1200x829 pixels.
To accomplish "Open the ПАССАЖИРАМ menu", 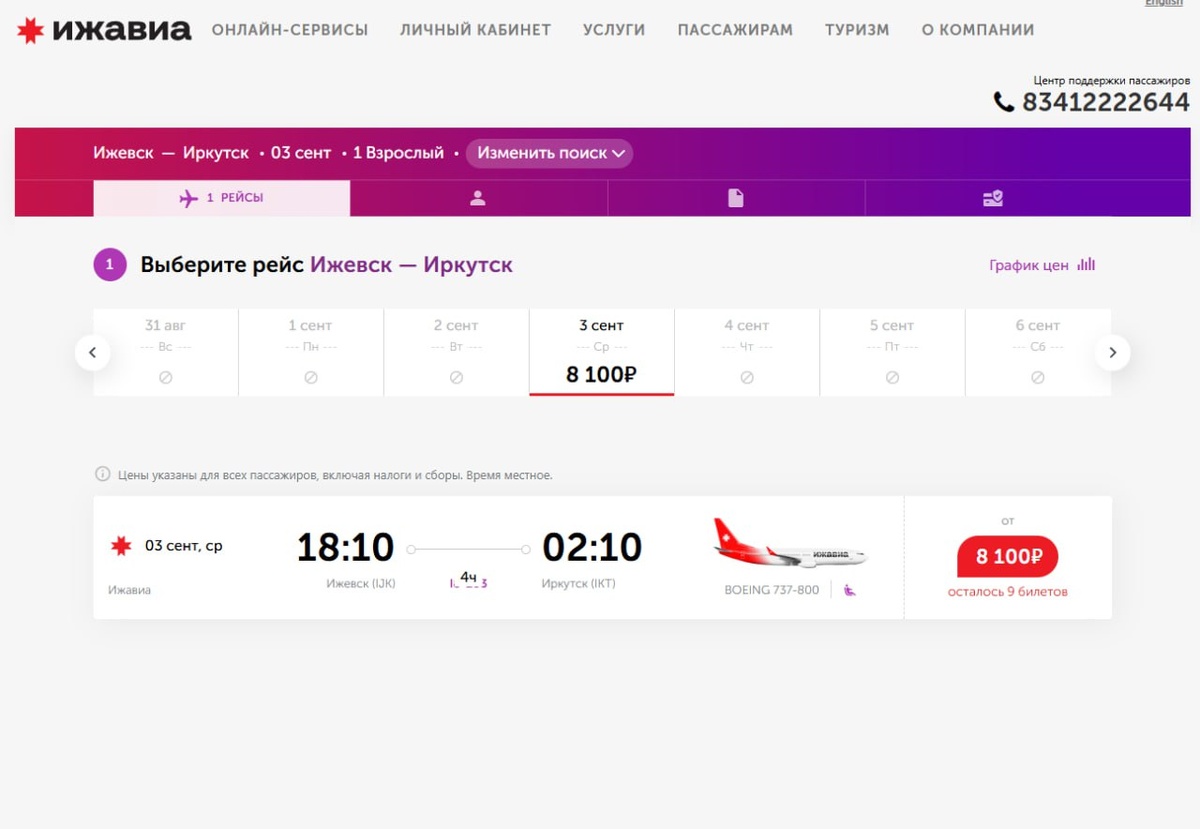I will (x=735, y=30).
